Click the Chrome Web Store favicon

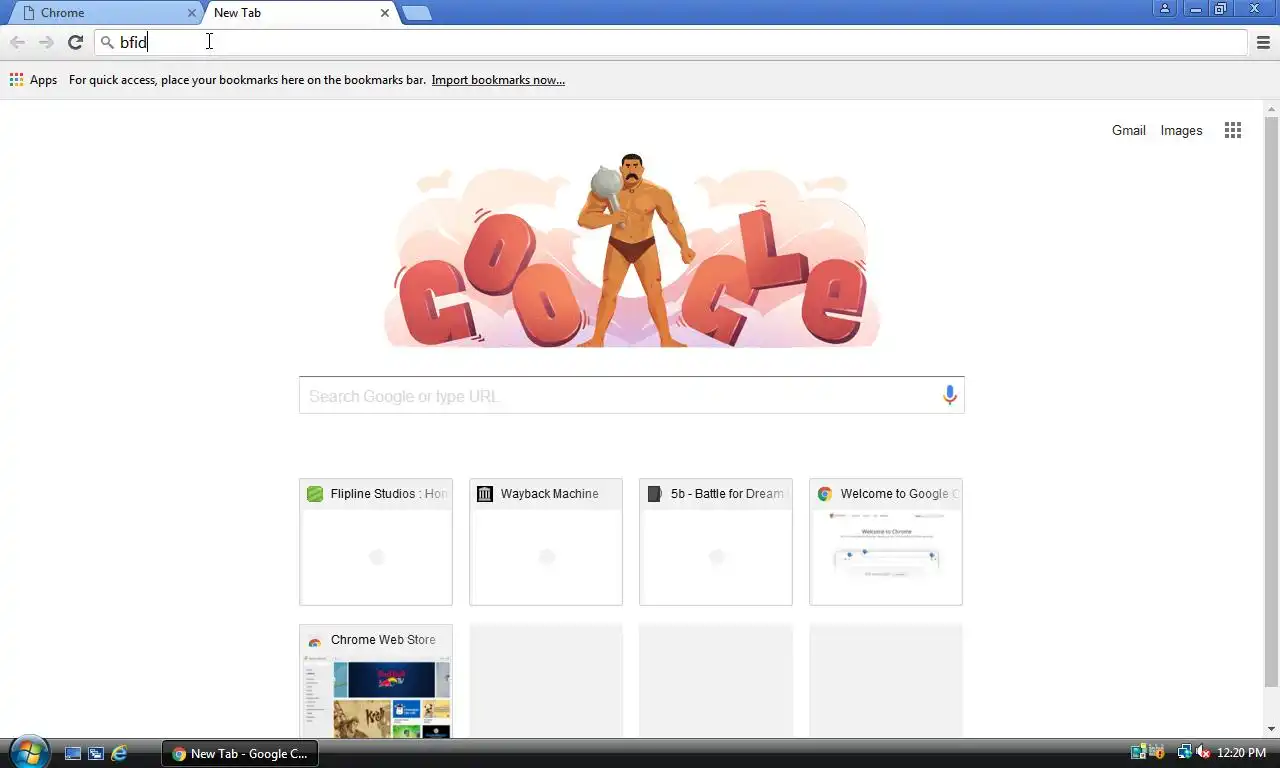pyautogui.click(x=315, y=641)
